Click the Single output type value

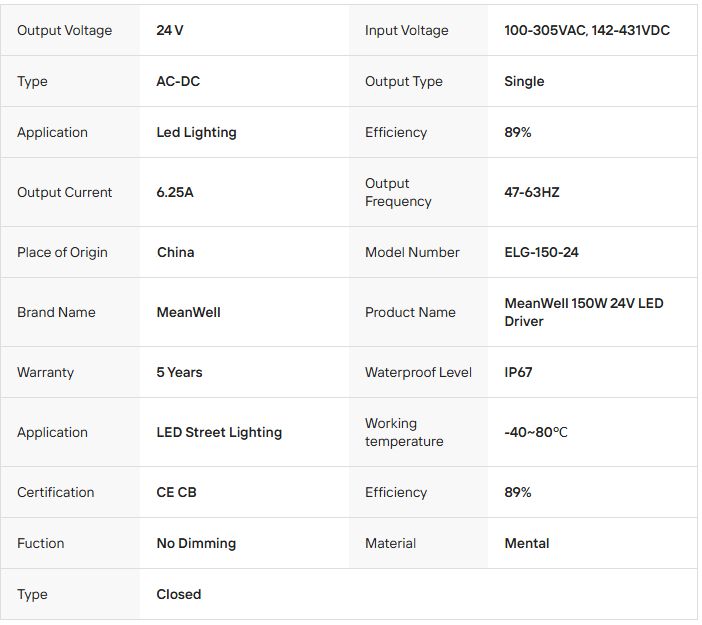pyautogui.click(x=524, y=81)
